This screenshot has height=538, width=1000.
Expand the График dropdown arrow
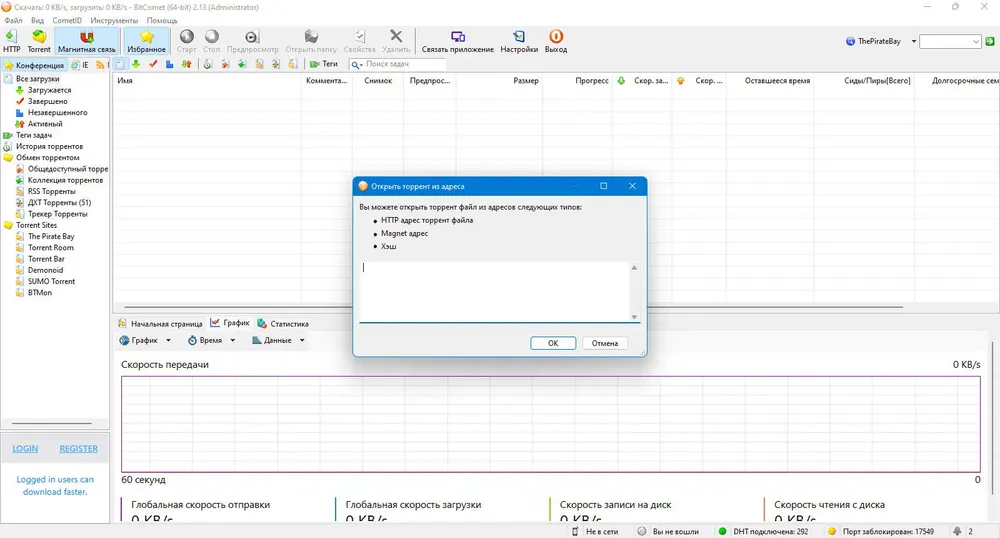168,340
